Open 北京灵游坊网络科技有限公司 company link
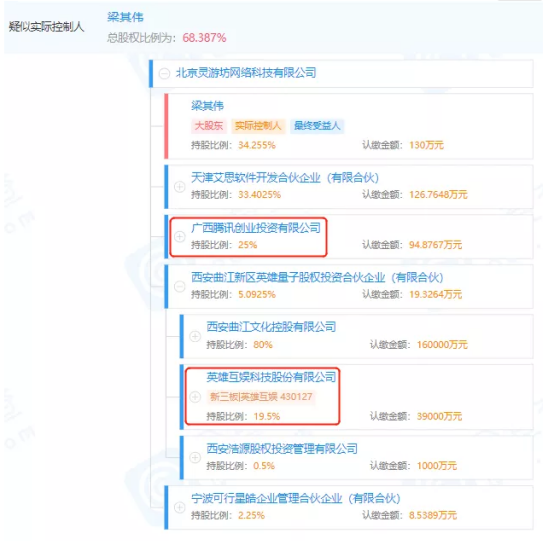This screenshot has width=554, height=546. pyautogui.click(x=246, y=73)
